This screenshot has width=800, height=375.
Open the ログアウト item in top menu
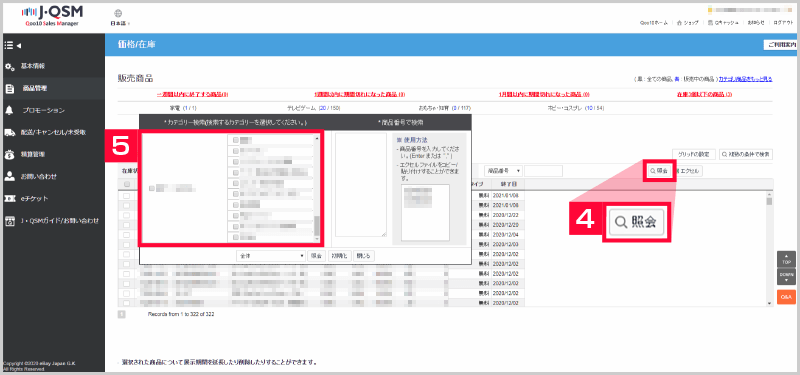click(x=783, y=23)
